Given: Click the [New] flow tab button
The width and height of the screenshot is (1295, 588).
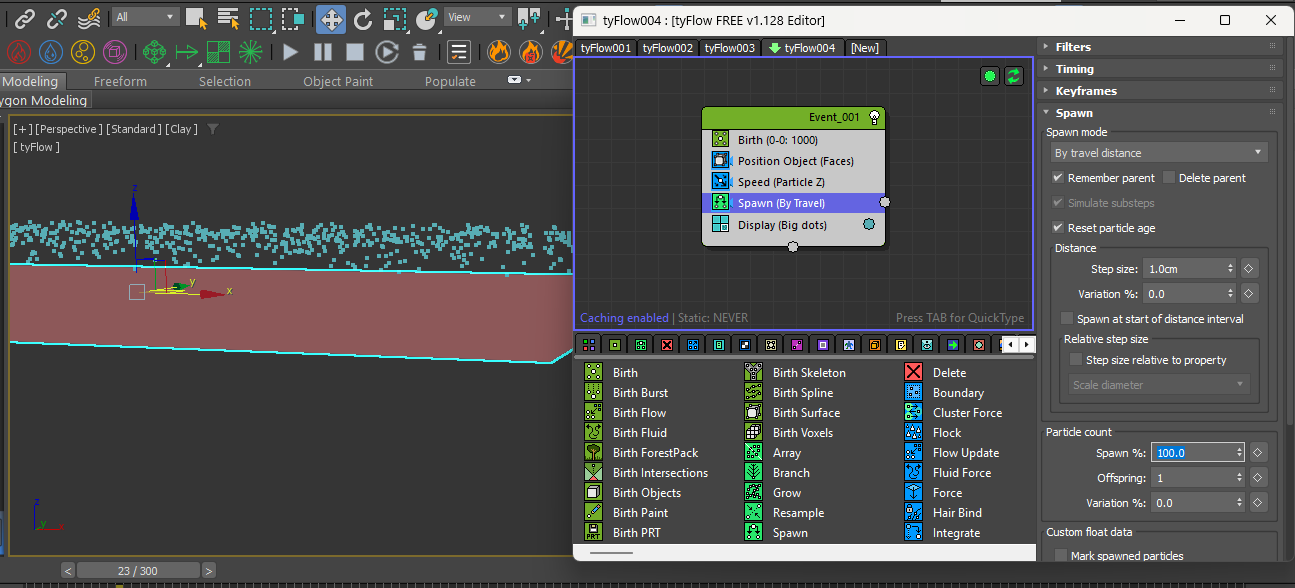Looking at the screenshot, I should 864,48.
